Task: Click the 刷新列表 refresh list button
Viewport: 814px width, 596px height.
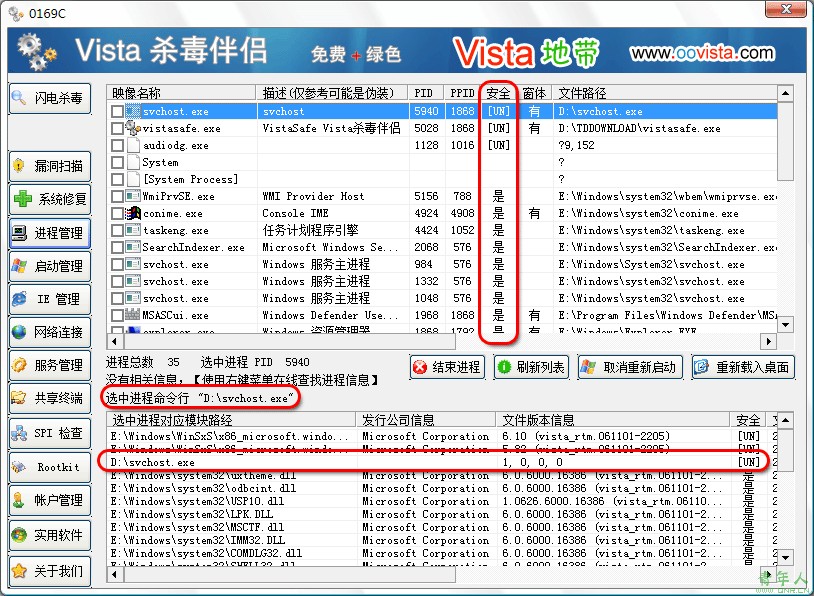Action: point(532,367)
